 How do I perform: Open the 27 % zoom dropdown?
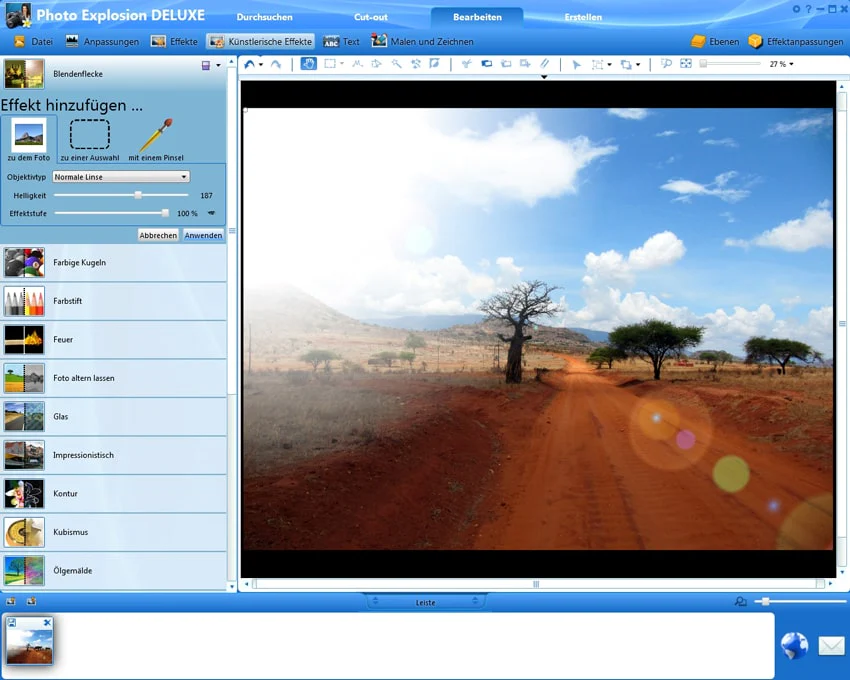(x=781, y=64)
